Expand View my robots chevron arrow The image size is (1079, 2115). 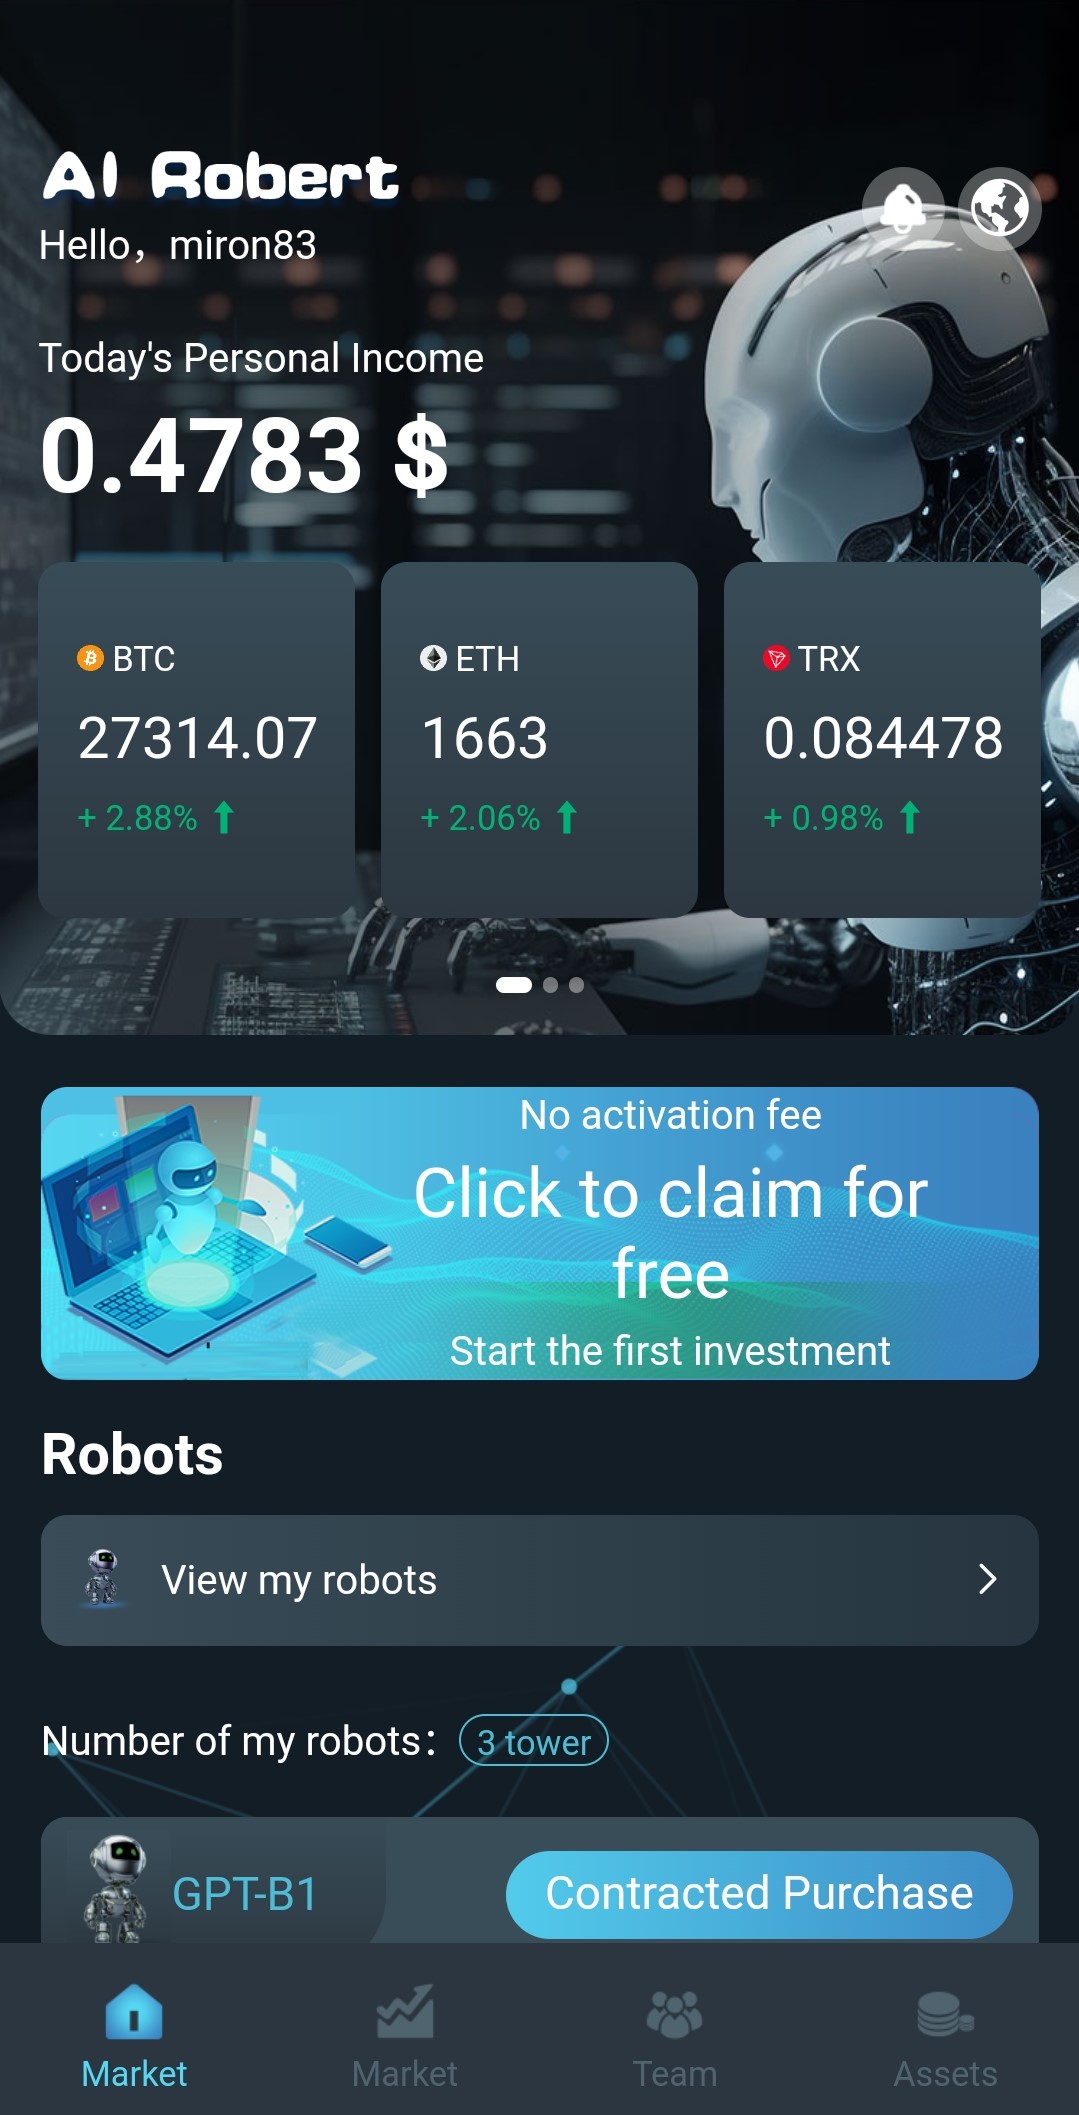click(x=987, y=1579)
